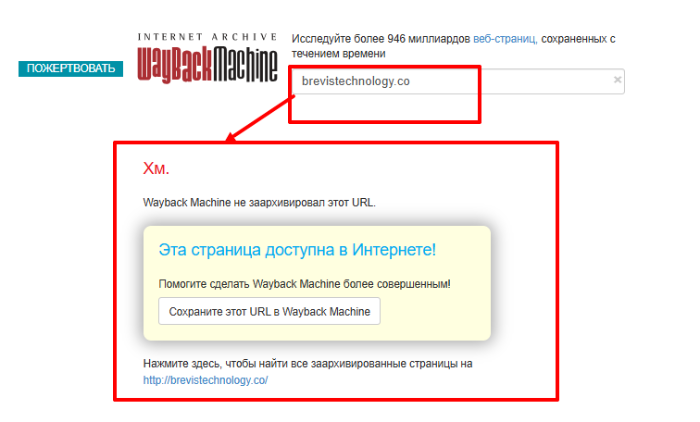700x422 pixels.
Task: Follow the веб-страниц link
Action: tap(505, 39)
